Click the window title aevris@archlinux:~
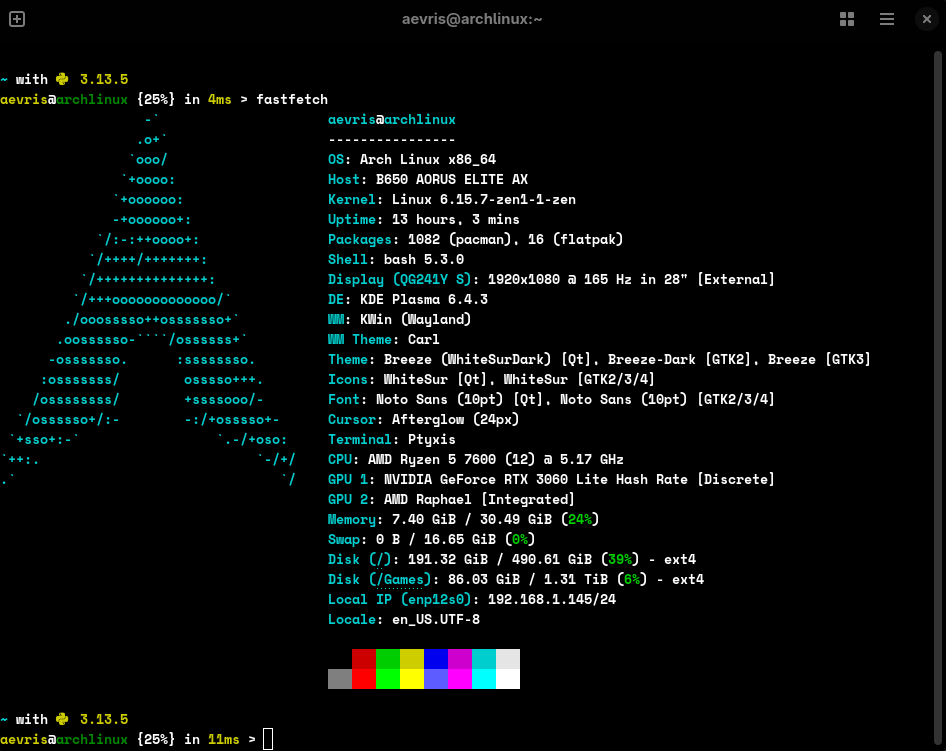Image resolution: width=946 pixels, height=751 pixels. tap(472, 19)
